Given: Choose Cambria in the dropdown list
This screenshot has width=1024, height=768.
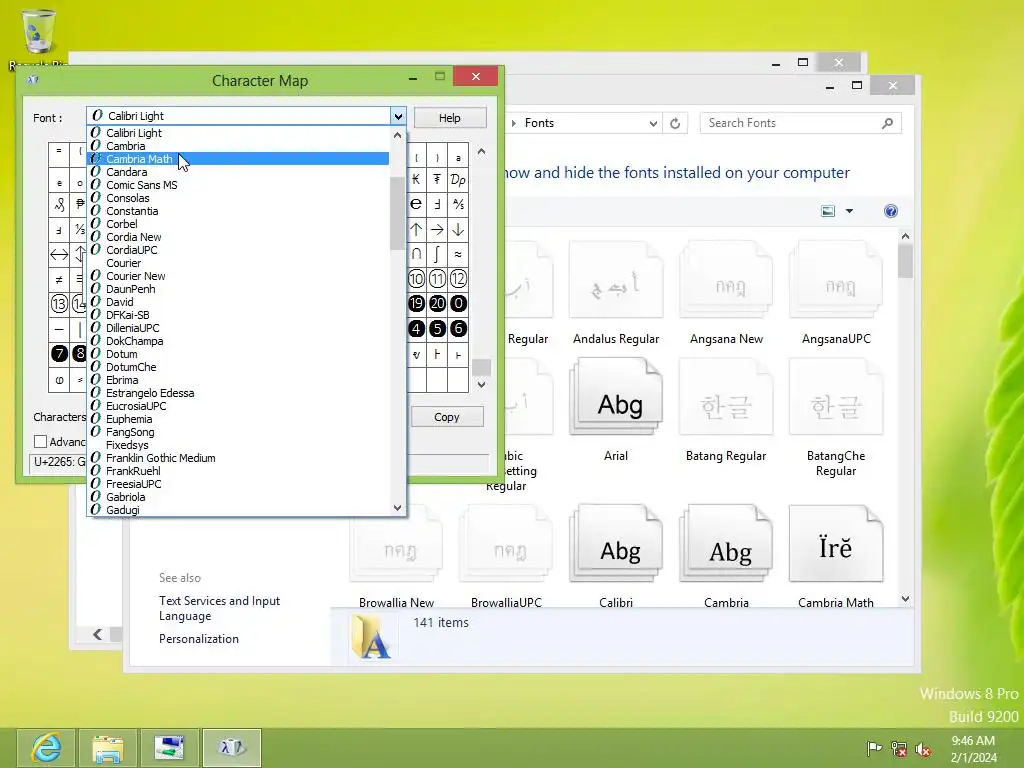Looking at the screenshot, I should pos(238,146).
